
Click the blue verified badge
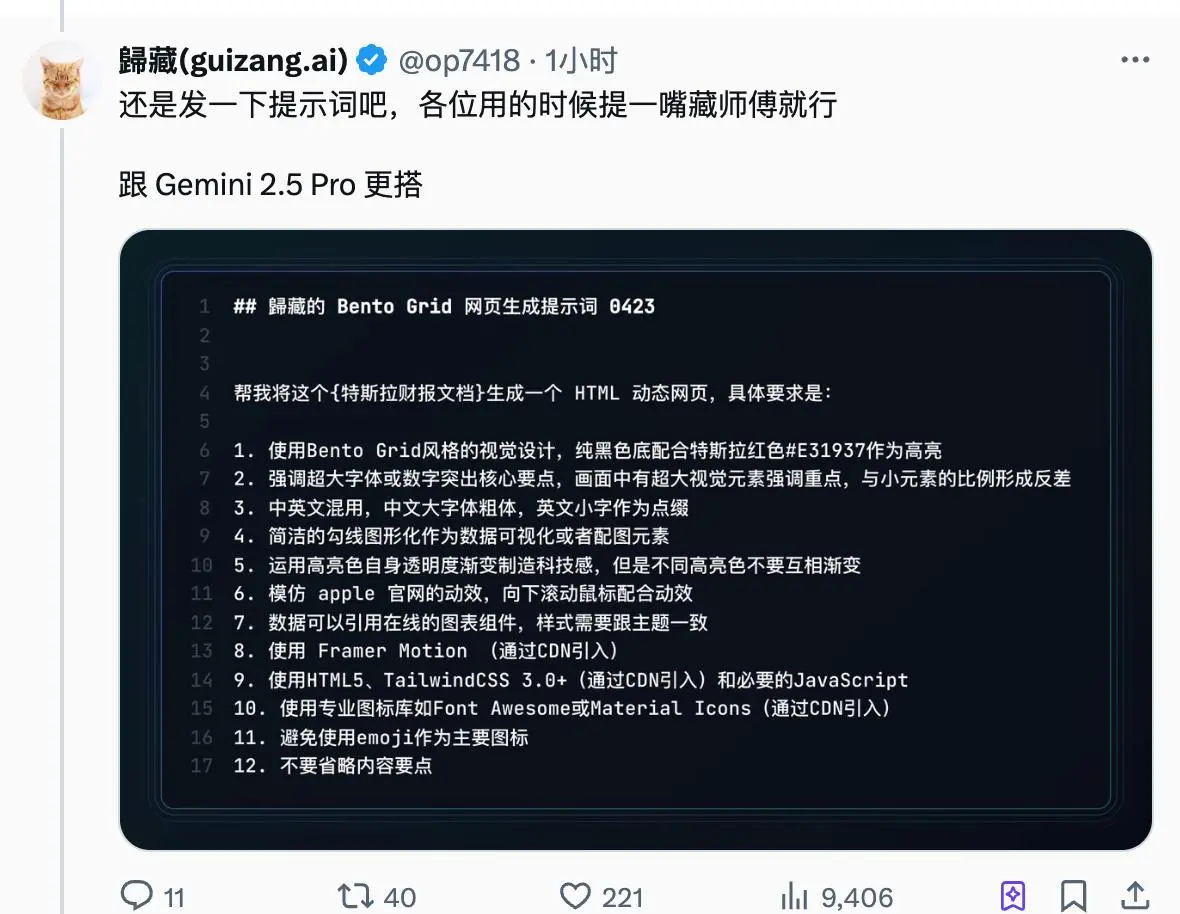click(x=371, y=60)
